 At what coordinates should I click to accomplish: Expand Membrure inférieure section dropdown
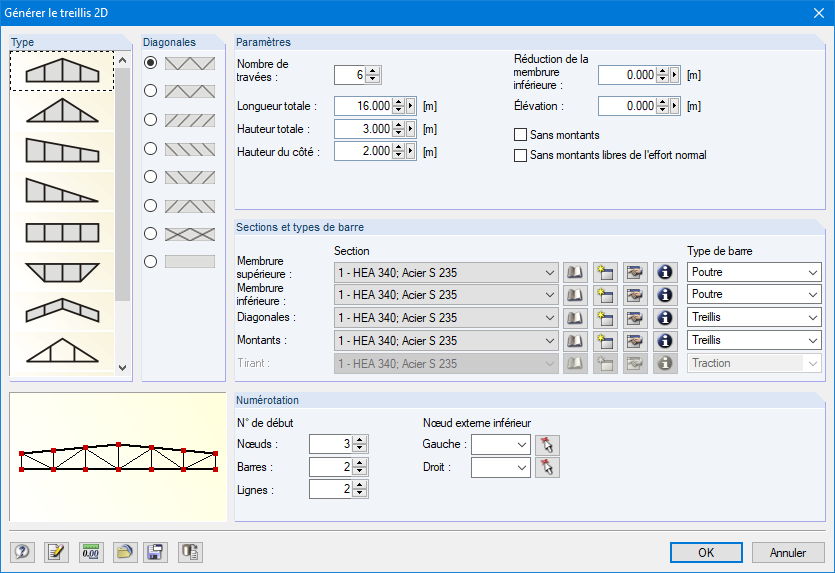click(550, 295)
